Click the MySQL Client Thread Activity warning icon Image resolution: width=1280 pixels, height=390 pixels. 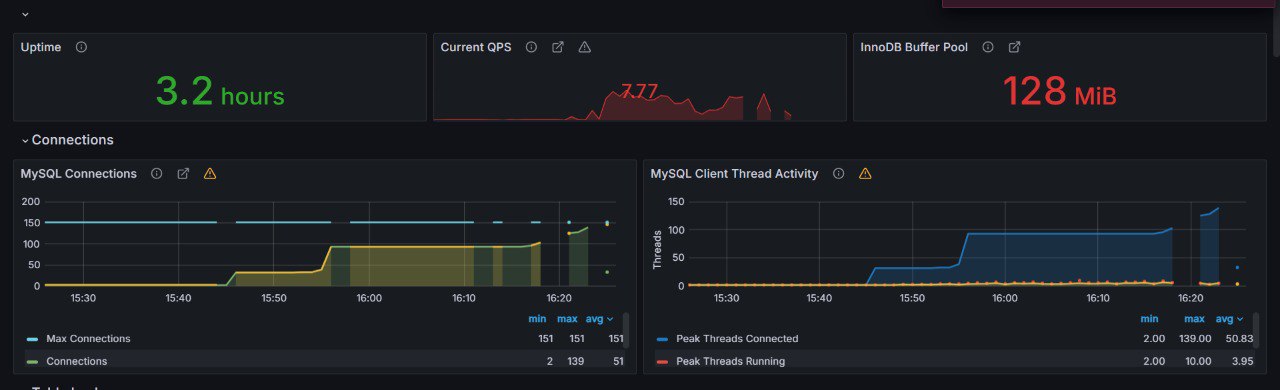coord(865,173)
